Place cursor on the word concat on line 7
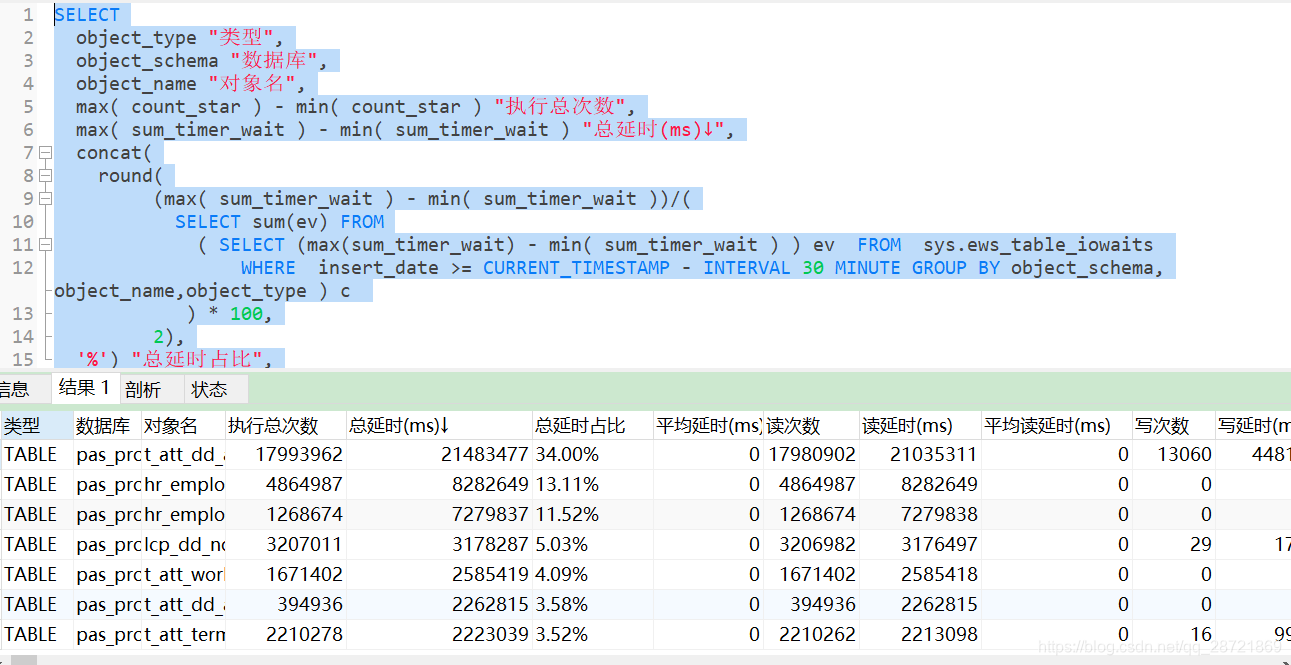1291x665 pixels. click(x=109, y=153)
